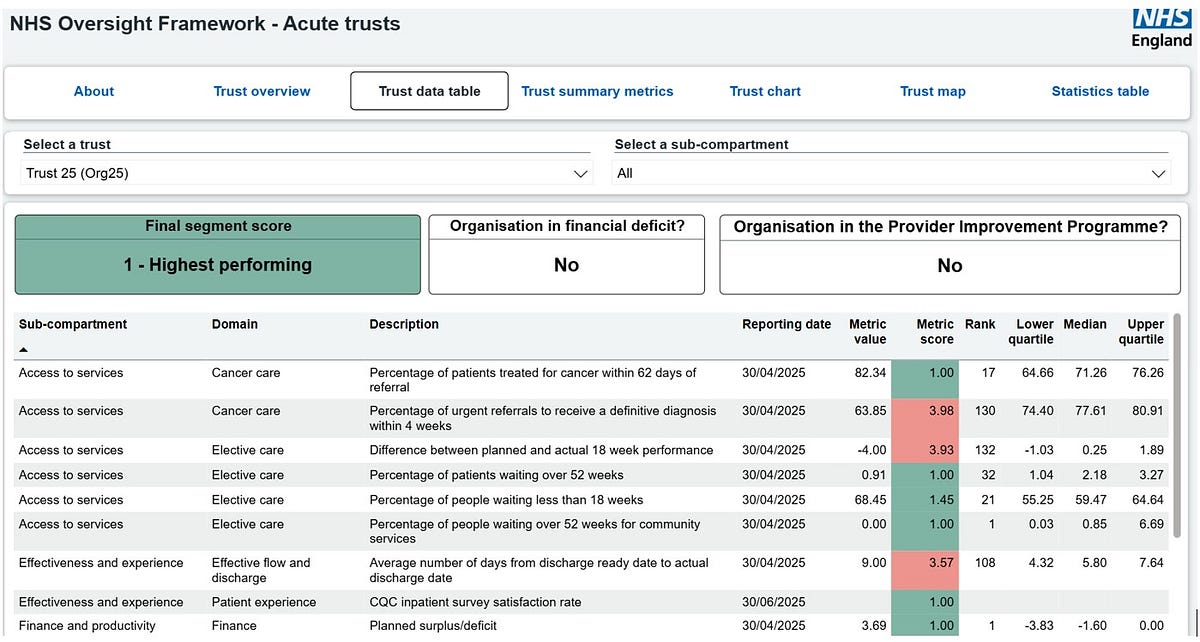Click the rank value 130
1200x642 pixels.
[985, 411]
